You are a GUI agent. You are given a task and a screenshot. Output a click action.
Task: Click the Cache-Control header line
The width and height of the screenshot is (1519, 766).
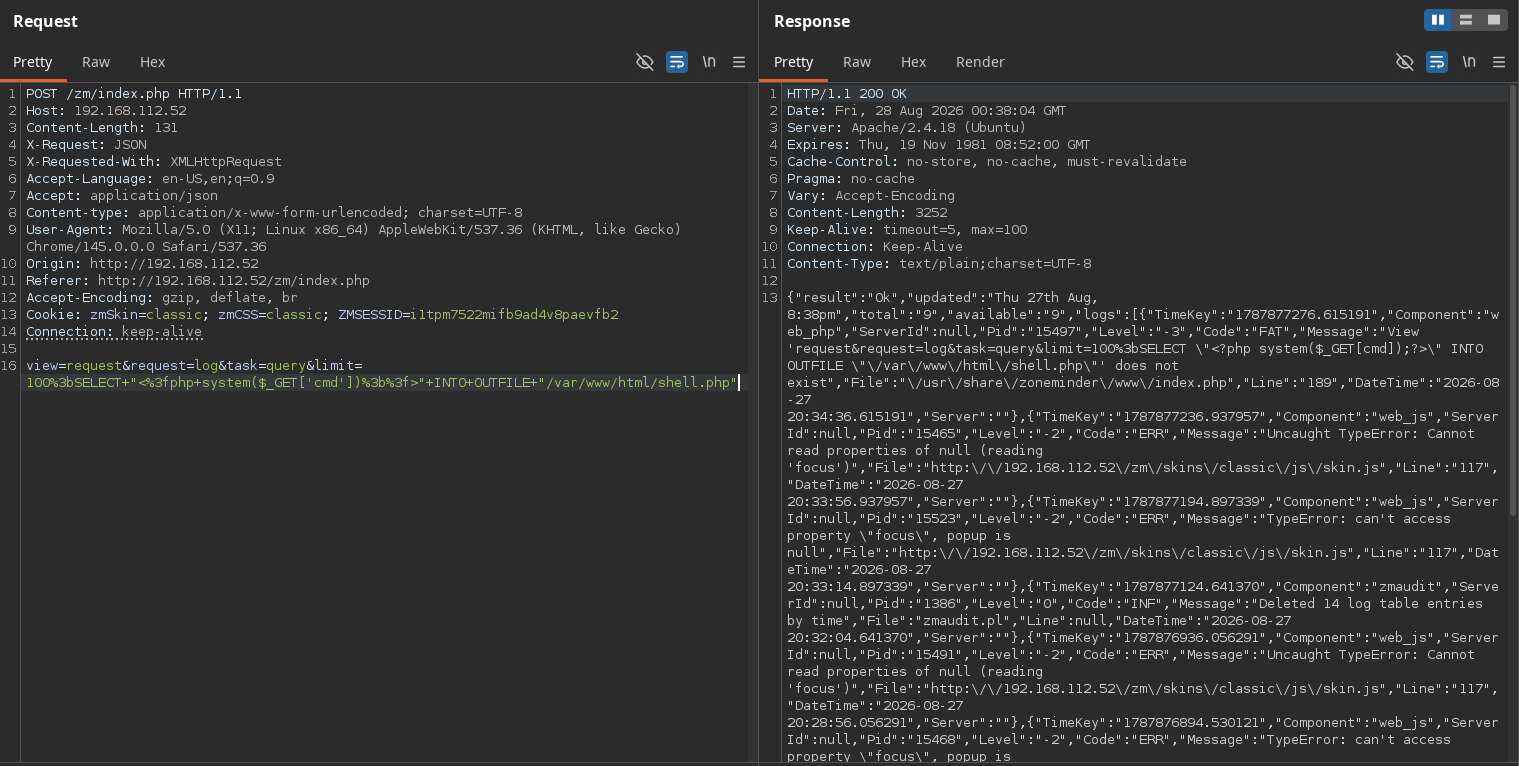987,162
